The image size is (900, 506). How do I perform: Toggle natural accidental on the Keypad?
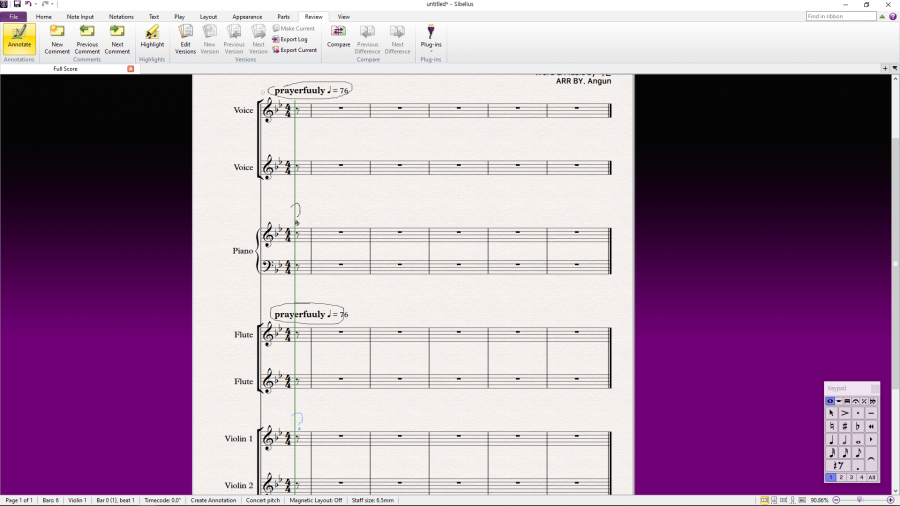832,426
